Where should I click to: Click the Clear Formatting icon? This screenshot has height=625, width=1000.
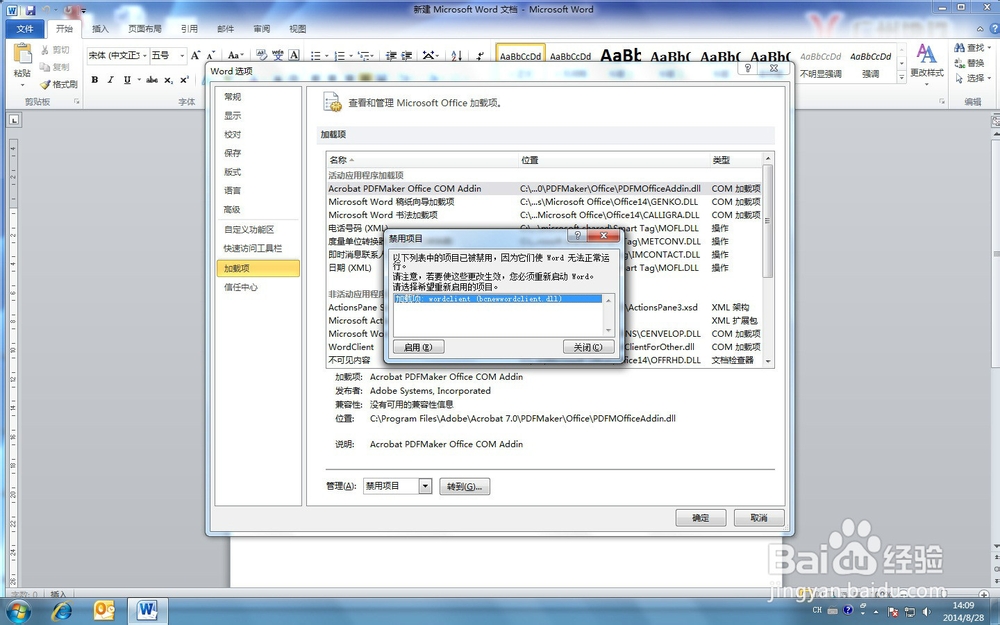pyautogui.click(x=261, y=55)
